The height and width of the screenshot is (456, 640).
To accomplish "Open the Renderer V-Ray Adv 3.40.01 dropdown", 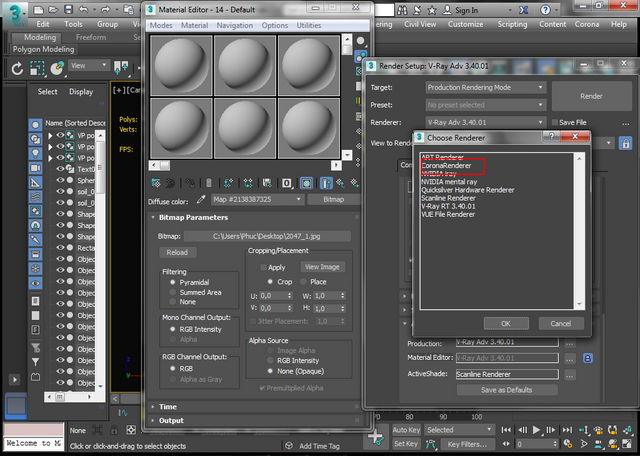I will (x=486, y=122).
